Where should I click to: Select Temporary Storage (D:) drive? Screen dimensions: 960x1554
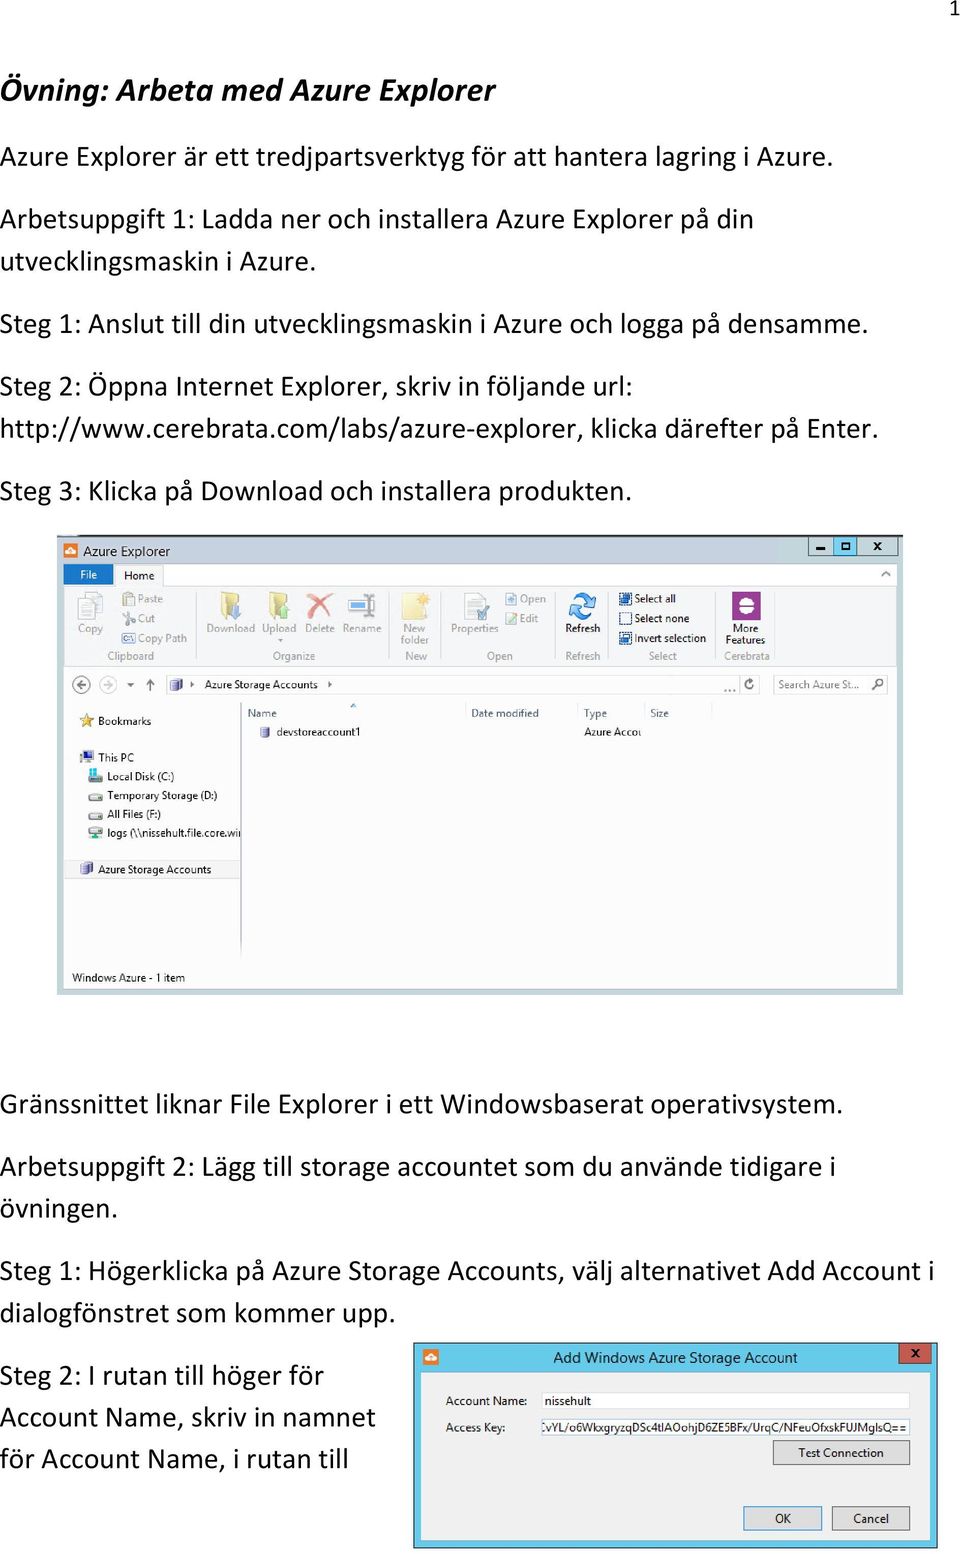coord(153,796)
